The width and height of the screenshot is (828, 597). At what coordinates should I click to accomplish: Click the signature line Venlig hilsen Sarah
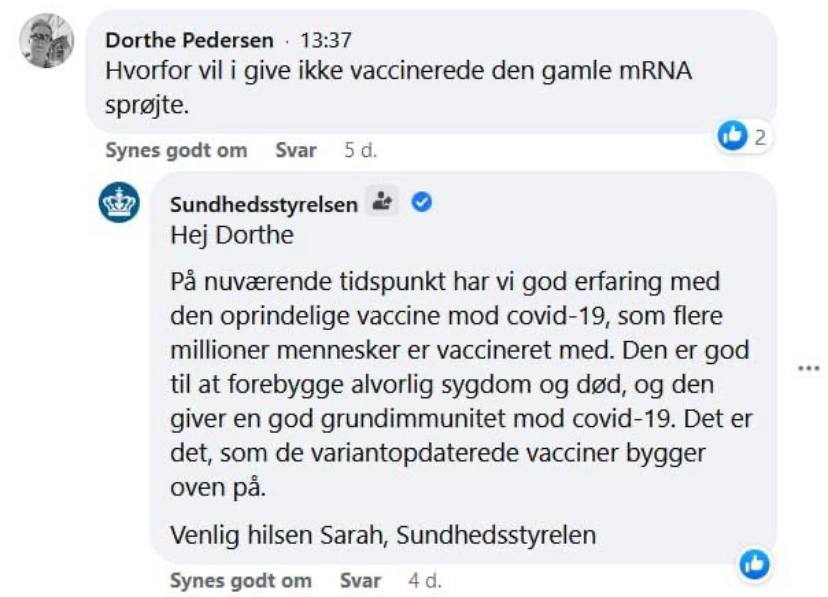383,535
